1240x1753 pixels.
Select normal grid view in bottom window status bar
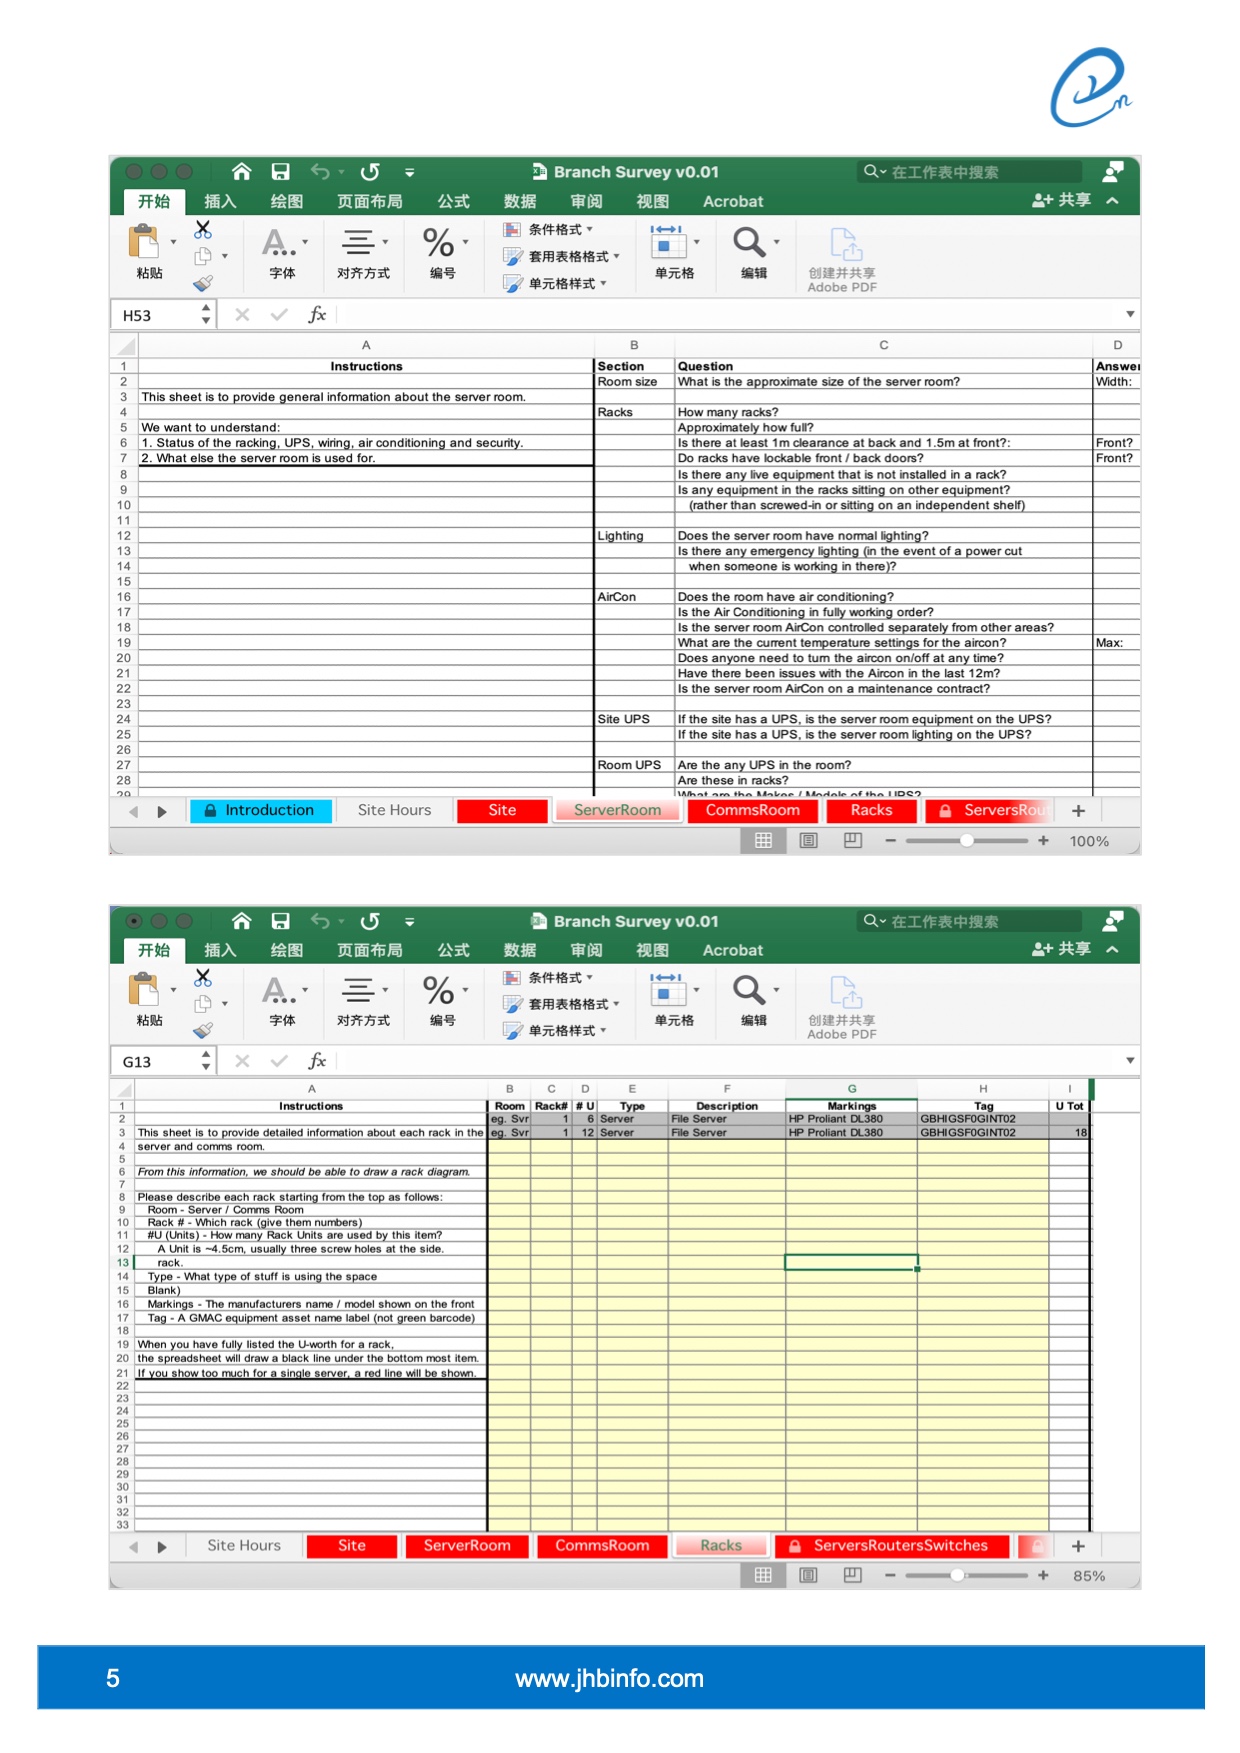click(763, 1575)
